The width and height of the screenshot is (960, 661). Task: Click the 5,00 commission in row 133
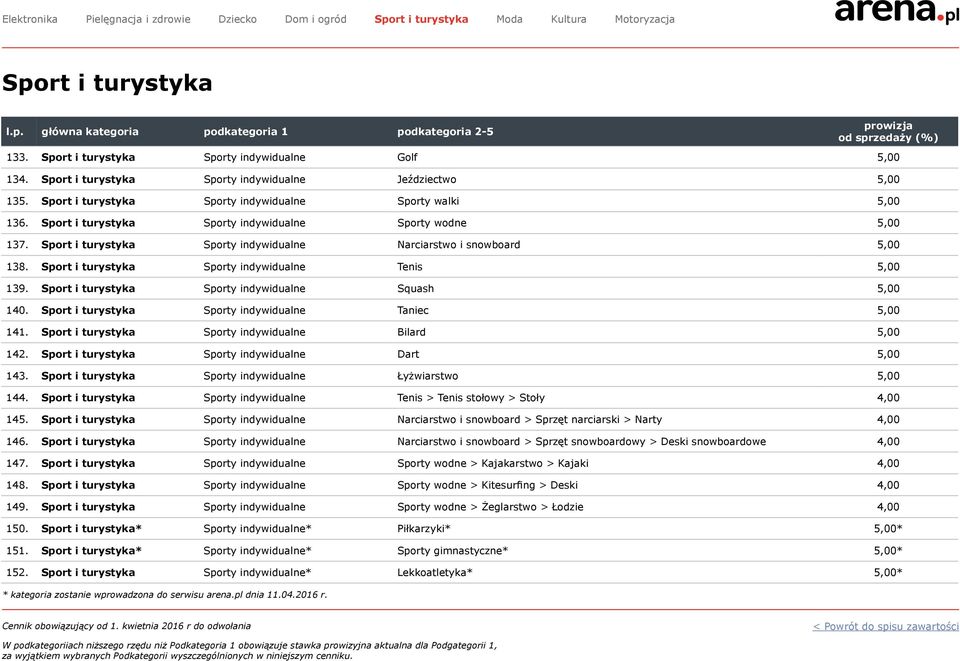[x=888, y=157]
